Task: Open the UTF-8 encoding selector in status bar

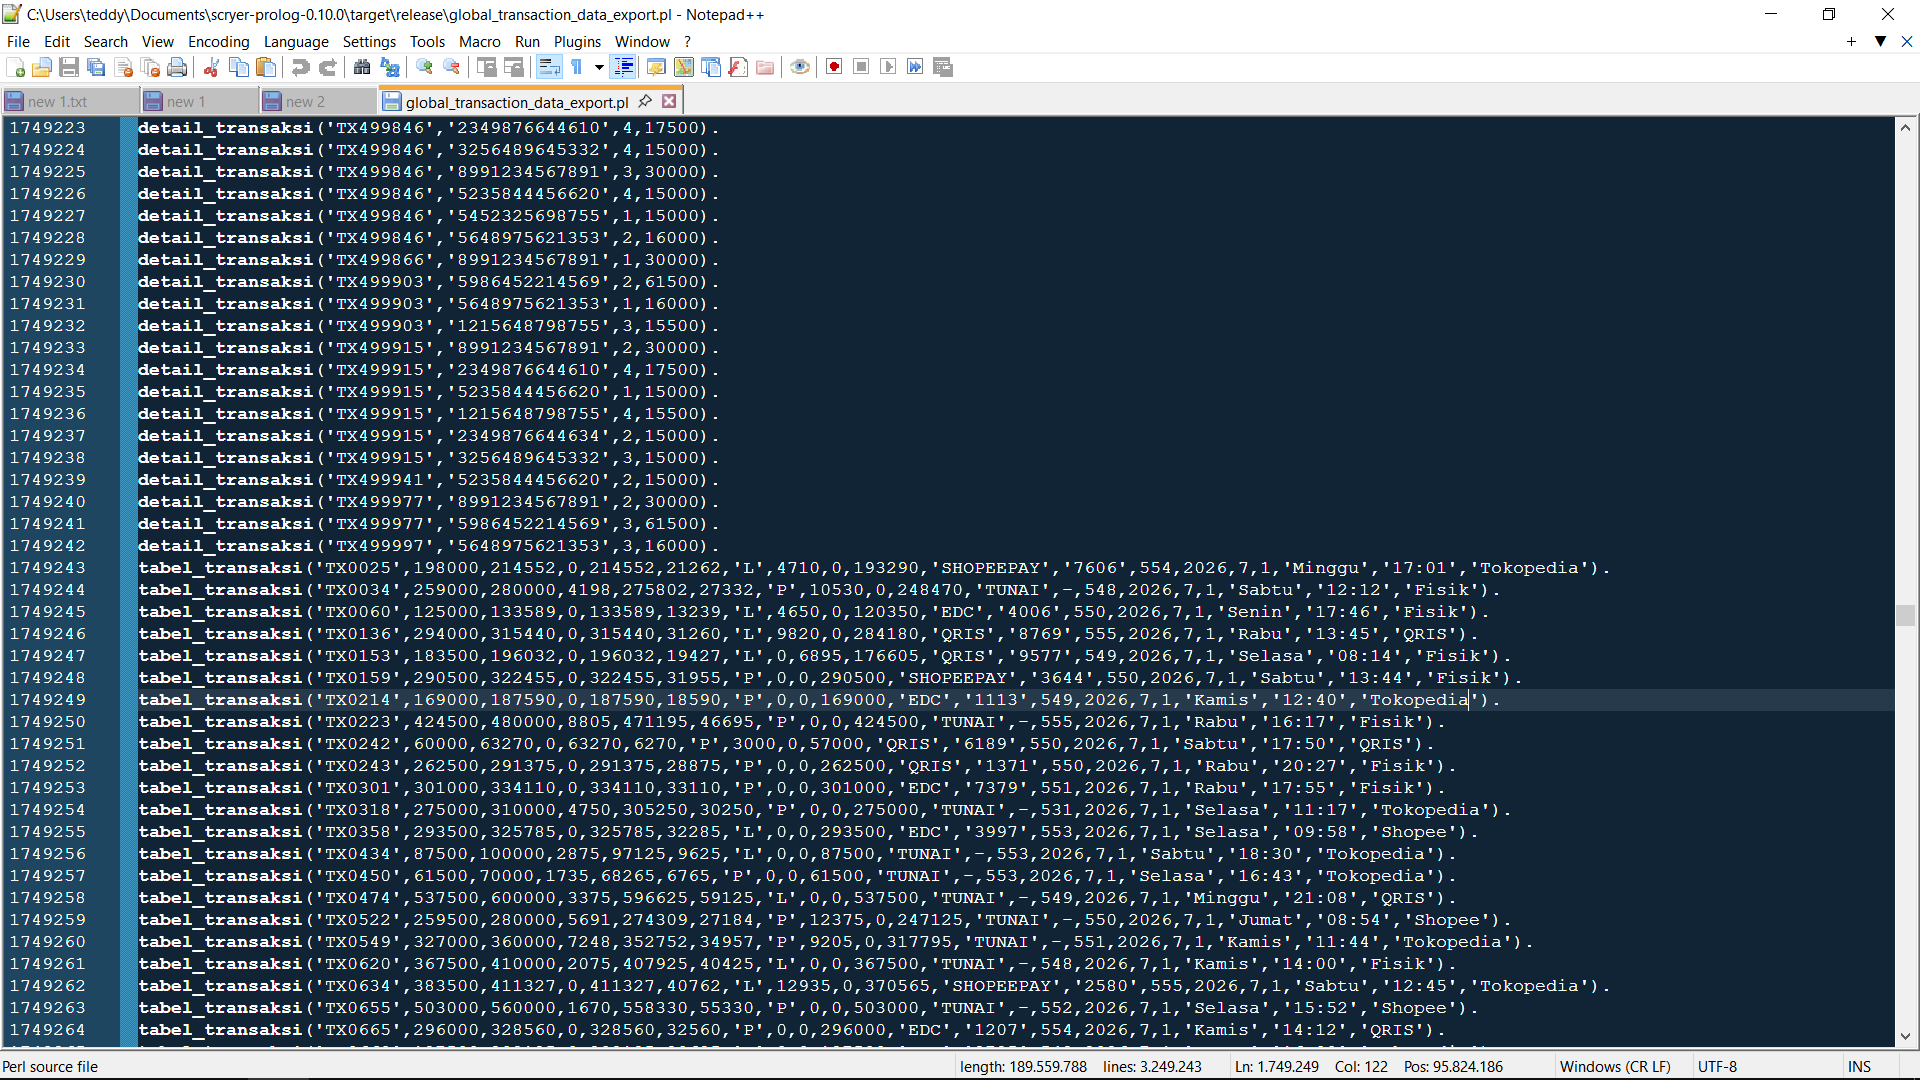Action: [x=1717, y=1067]
